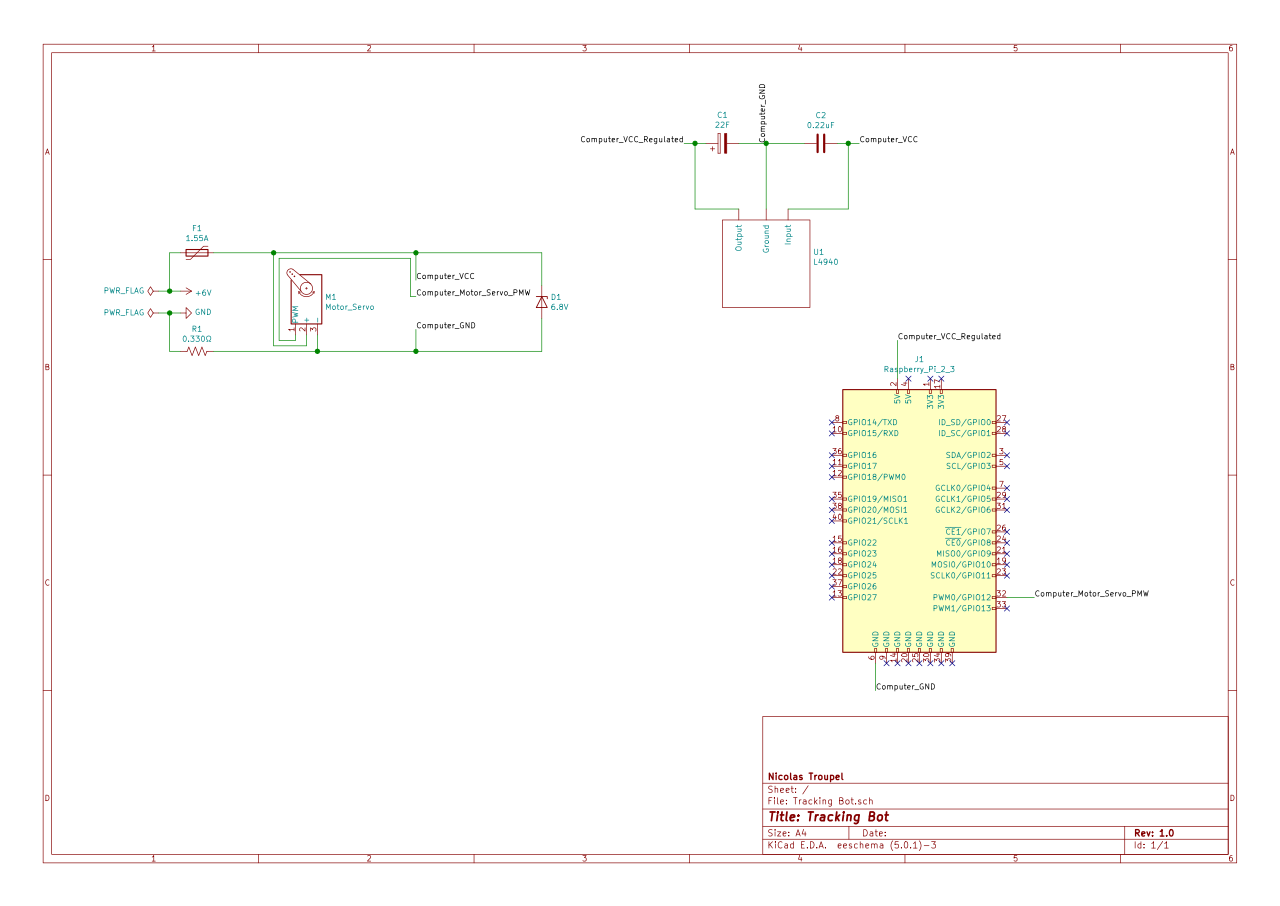Click the PWM0/GPIO12 pin label
This screenshot has height=906, width=1280.
tap(961, 597)
